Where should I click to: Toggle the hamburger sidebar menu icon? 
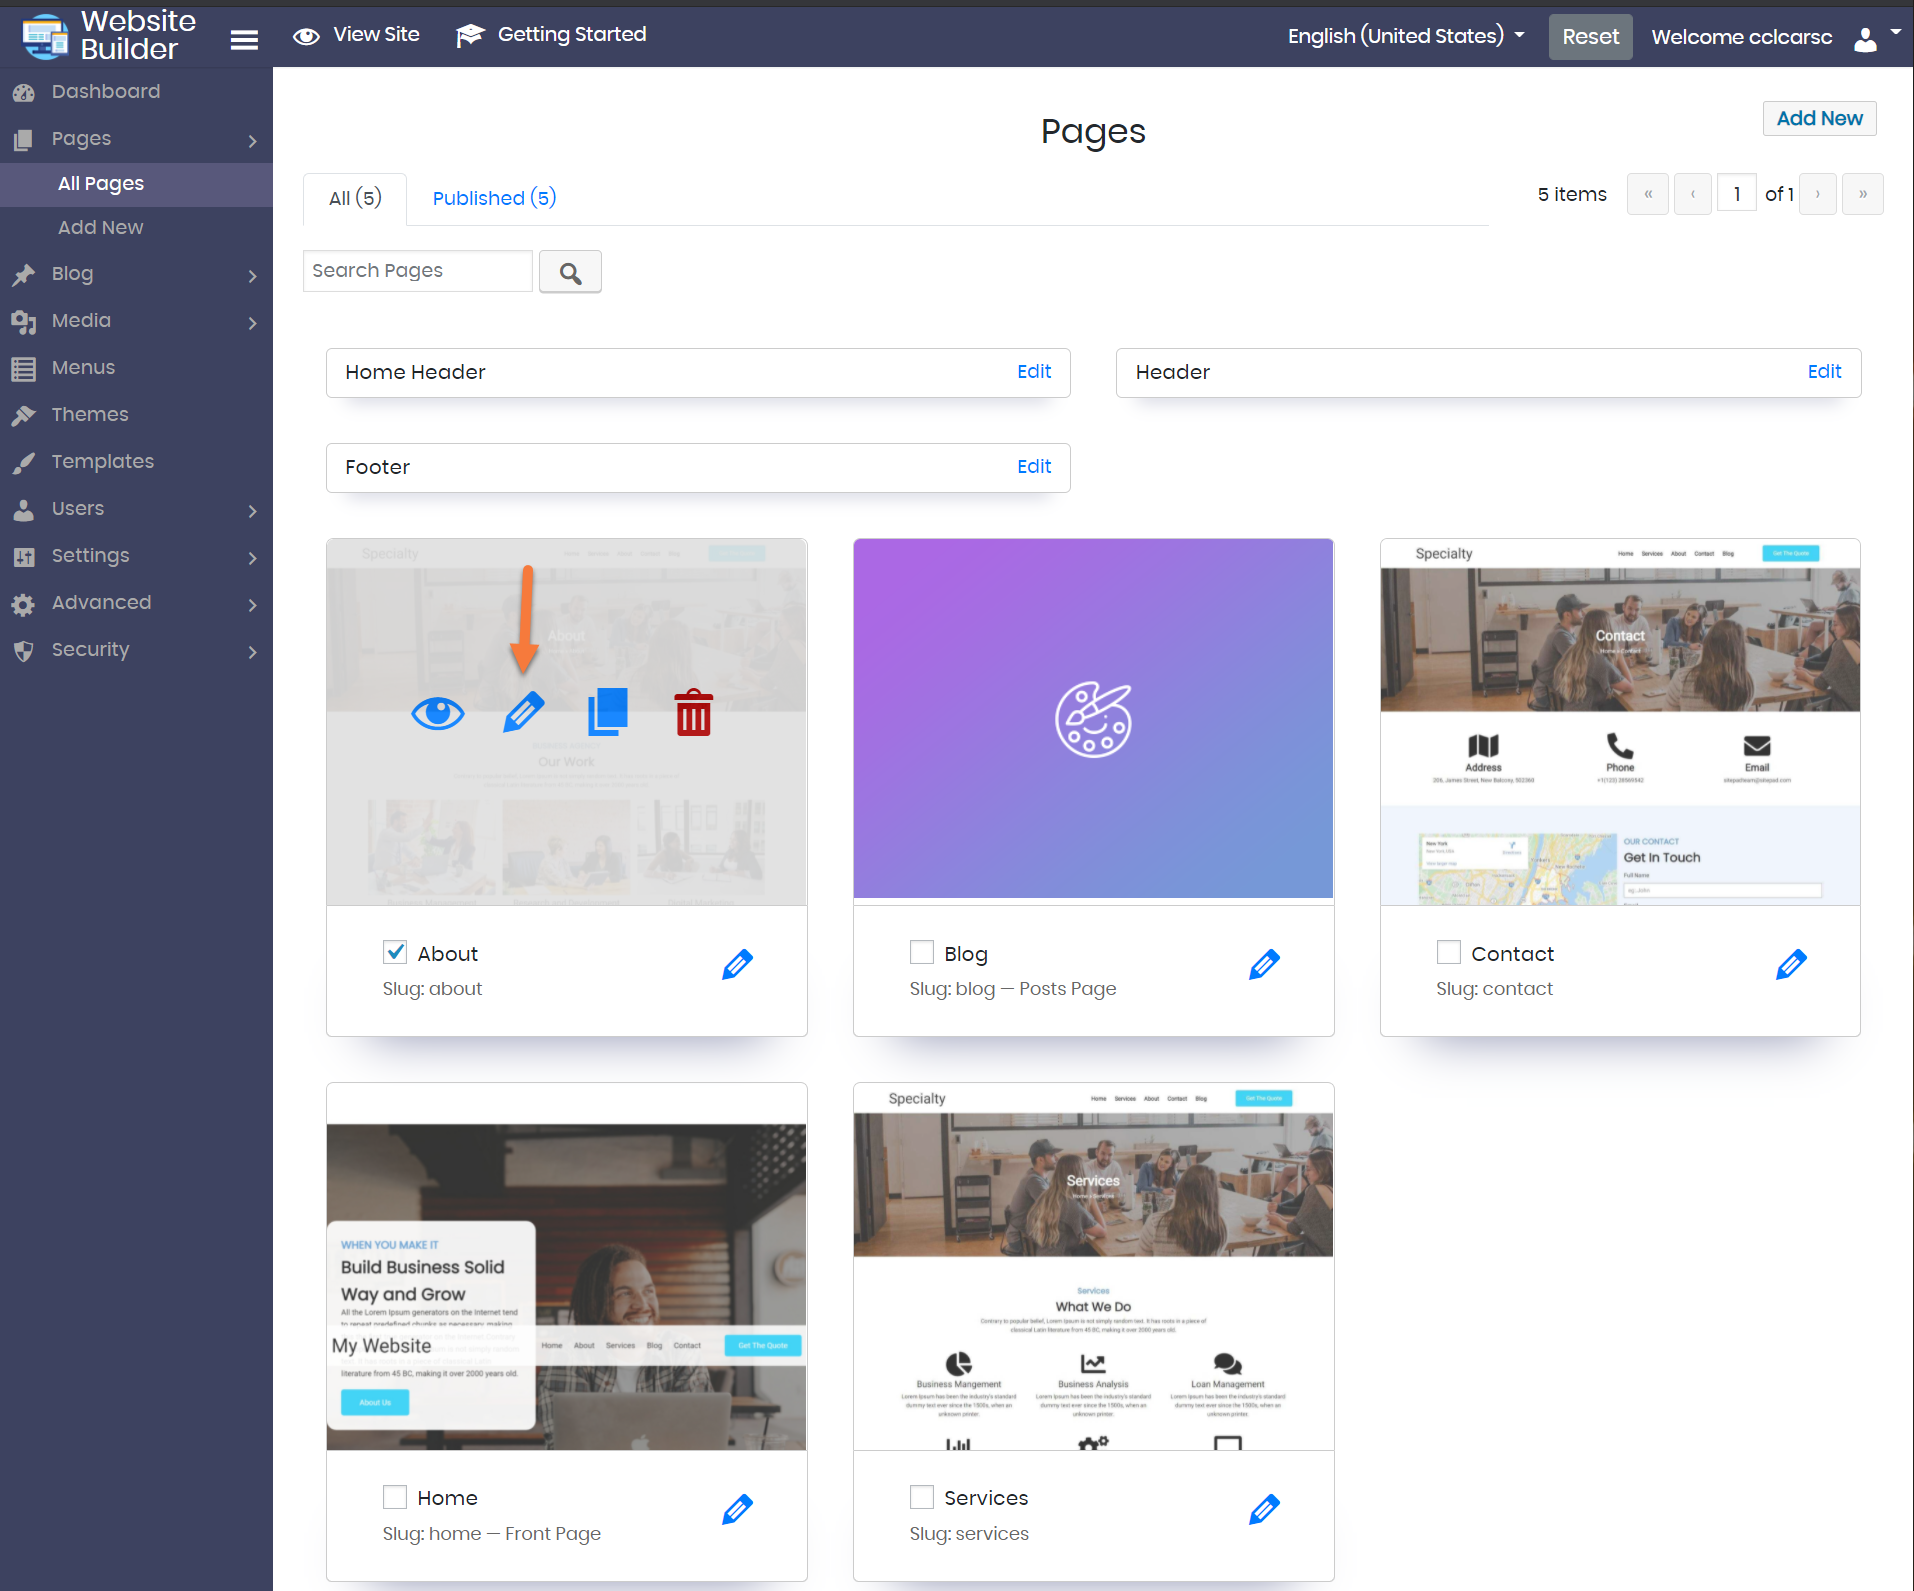[244, 39]
